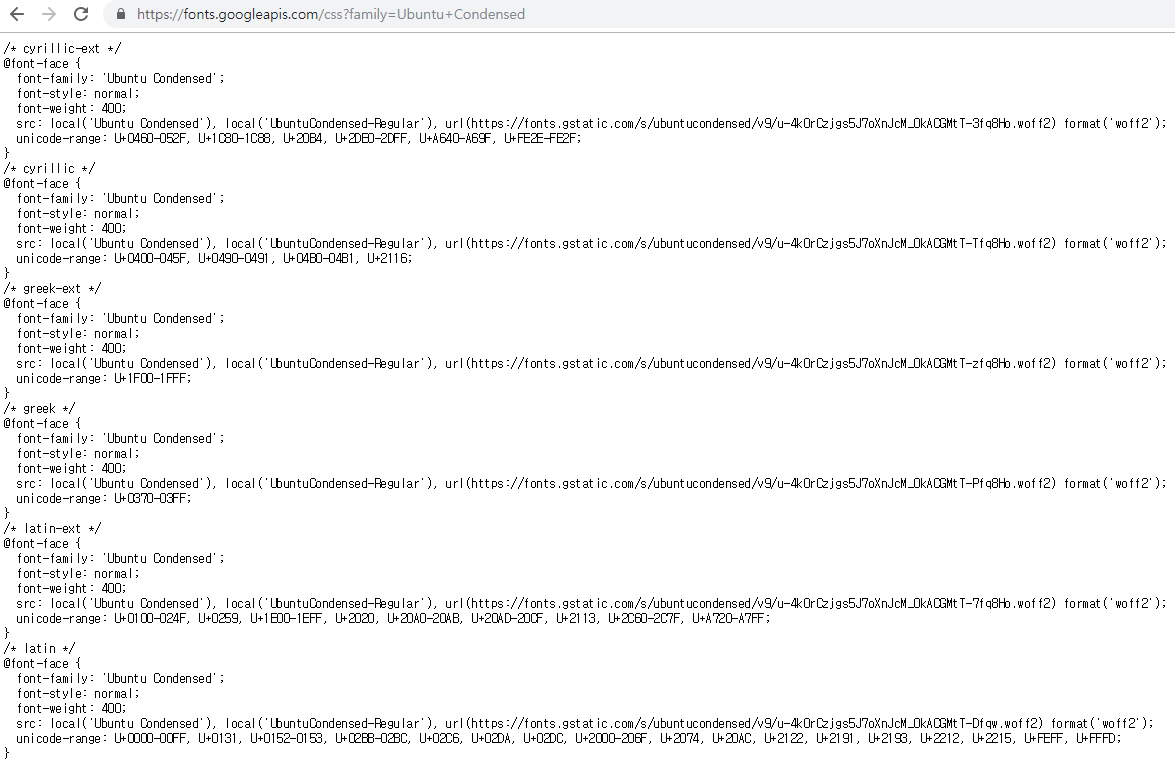Click src line with URL ending T-zfq8Ho.woff2
Screen dimensions: 1175x770
(591, 363)
